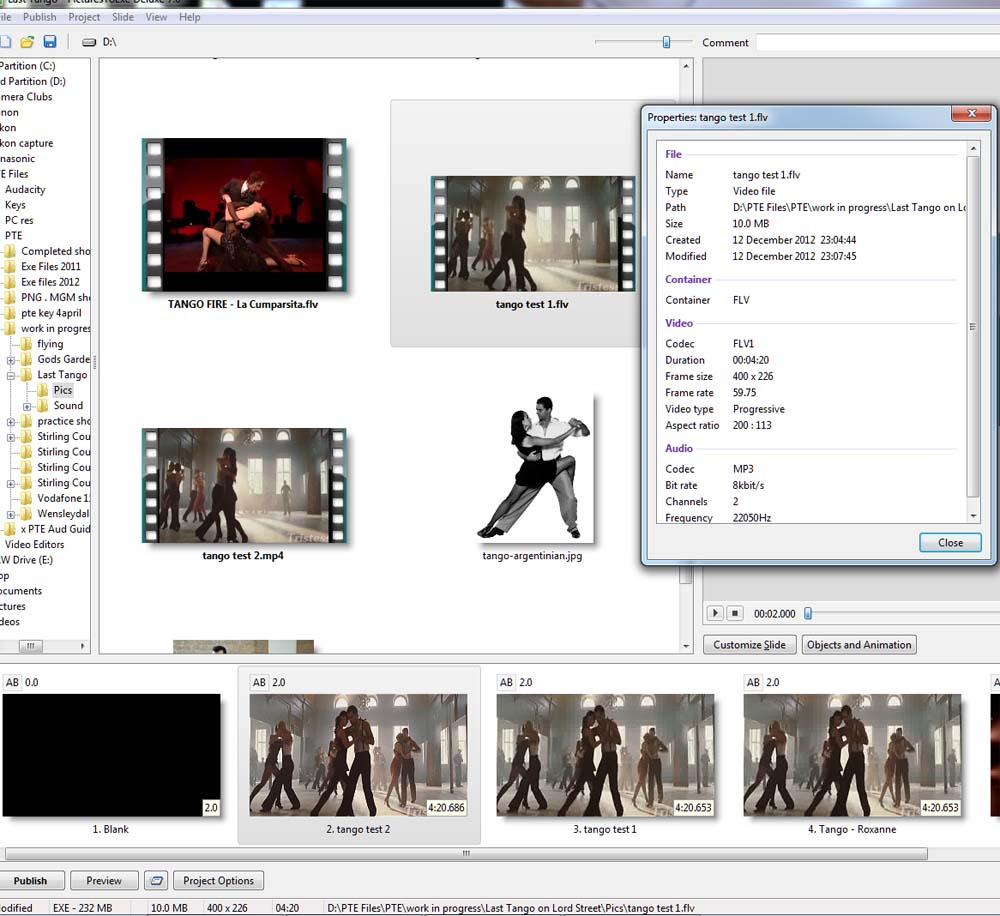
Task: Click the EXE - 232 MB status bar entry
Action: coord(82,908)
